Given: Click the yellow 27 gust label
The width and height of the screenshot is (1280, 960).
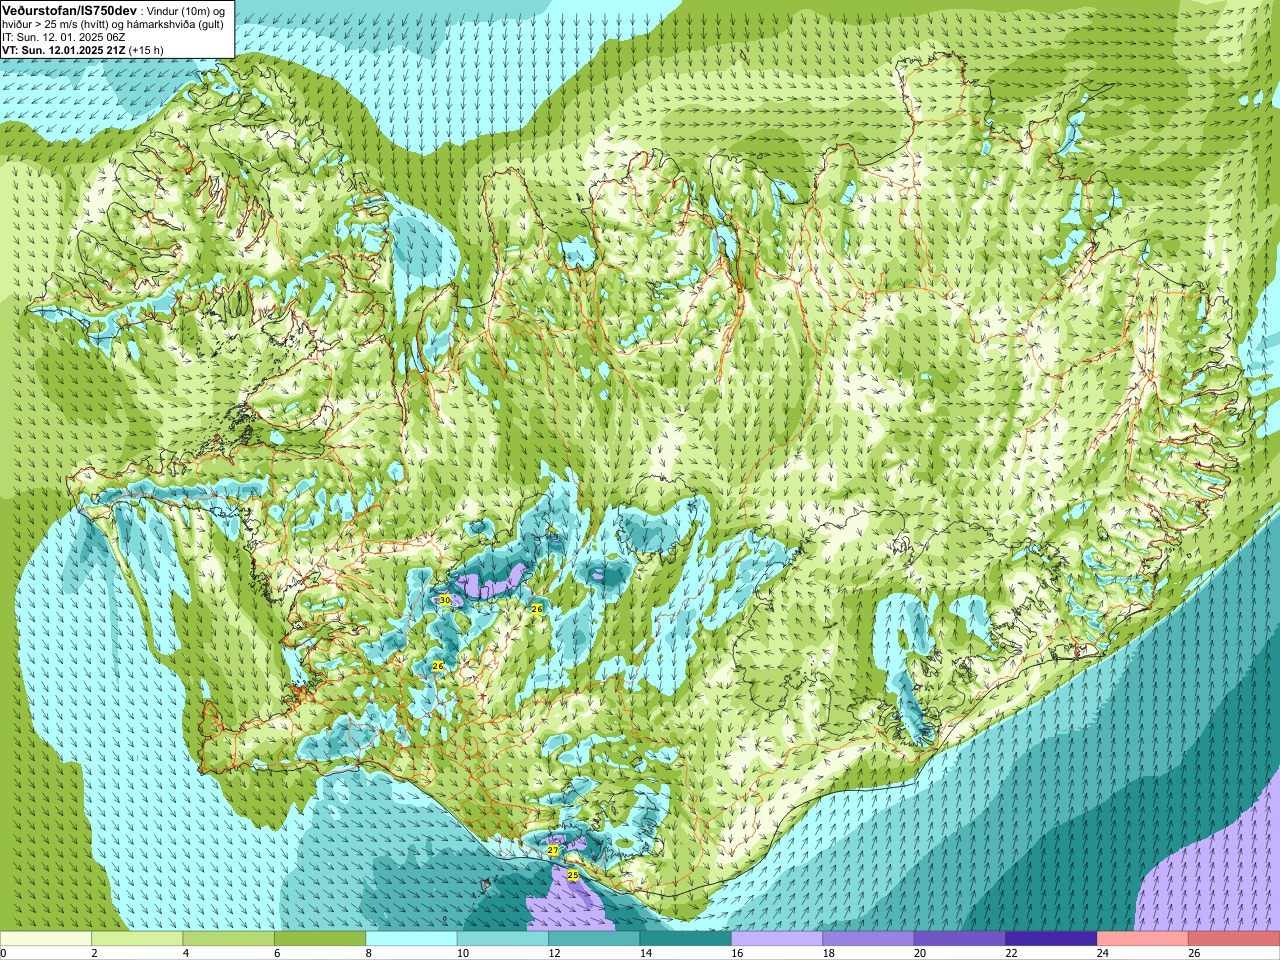Looking at the screenshot, I should pyautogui.click(x=552, y=850).
